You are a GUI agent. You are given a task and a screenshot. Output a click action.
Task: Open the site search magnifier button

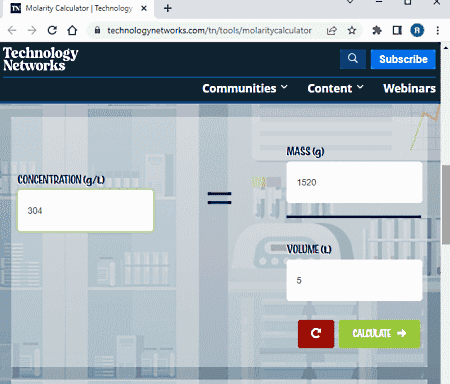(x=353, y=59)
